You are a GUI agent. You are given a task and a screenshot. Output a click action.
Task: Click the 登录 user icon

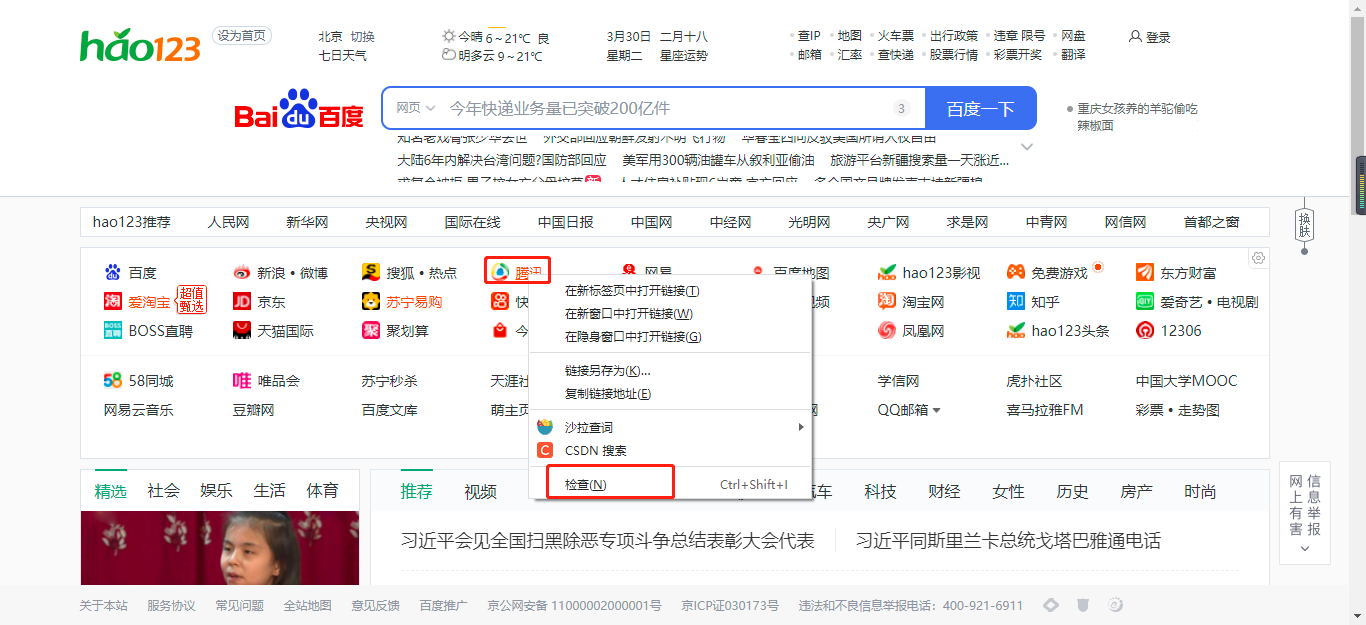[x=1135, y=37]
